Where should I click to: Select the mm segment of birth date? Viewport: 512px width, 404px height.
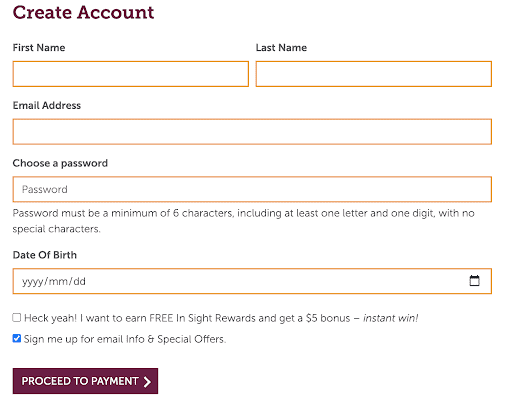(x=58, y=282)
